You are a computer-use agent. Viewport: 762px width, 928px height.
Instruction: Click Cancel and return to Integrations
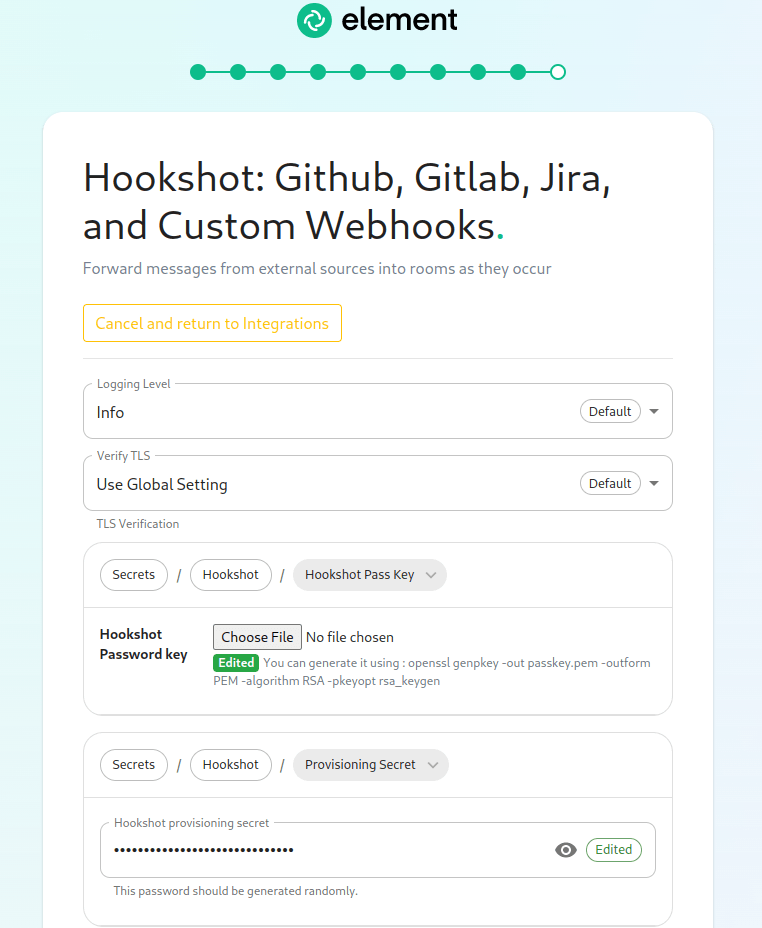[212, 323]
